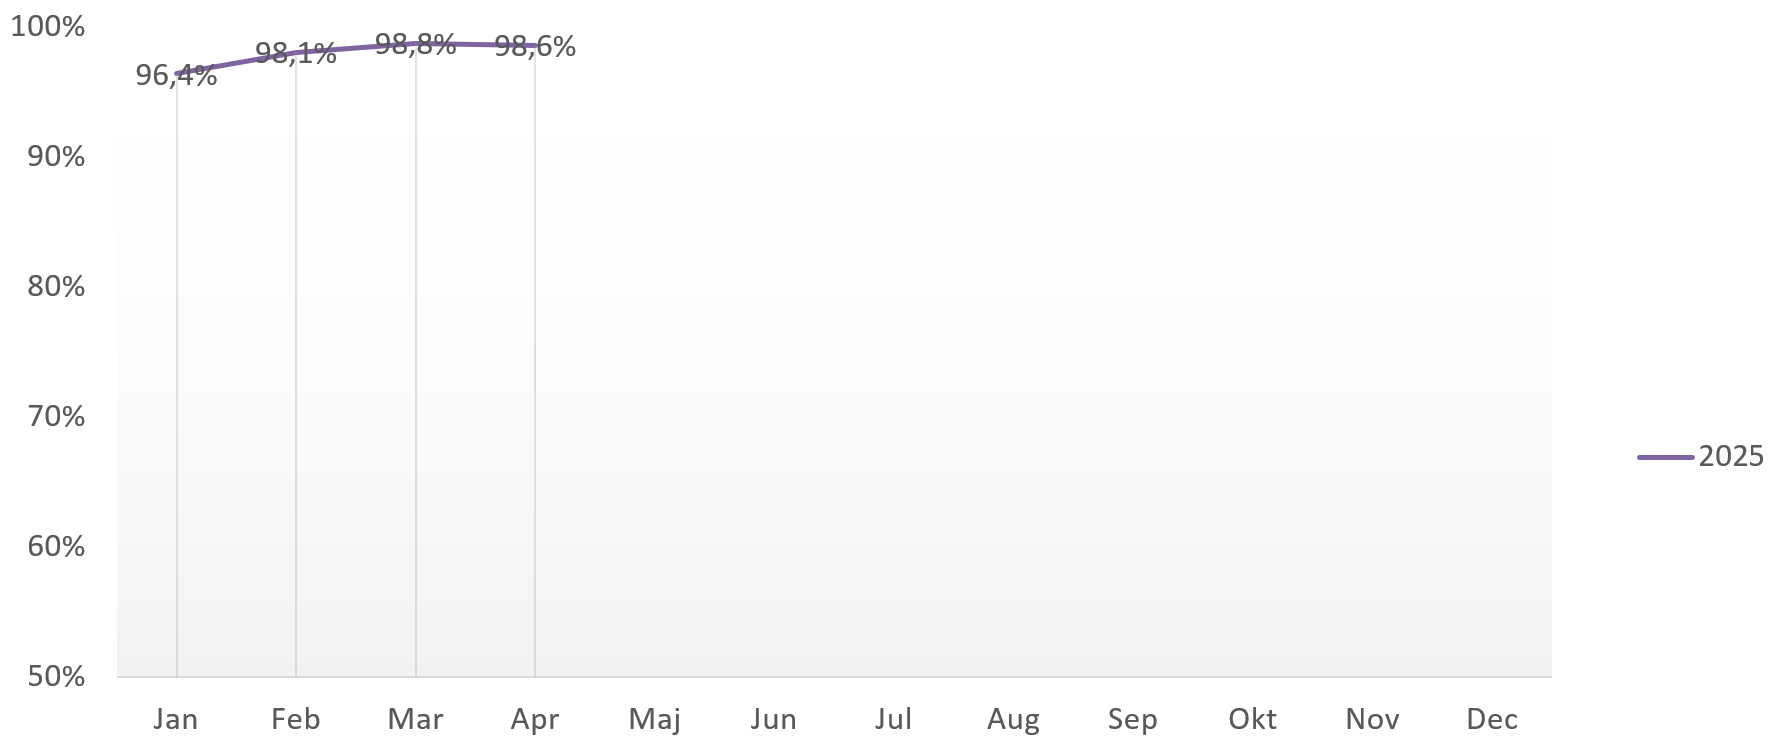
Task: Click the Dec axis label
Action: coord(1492,719)
